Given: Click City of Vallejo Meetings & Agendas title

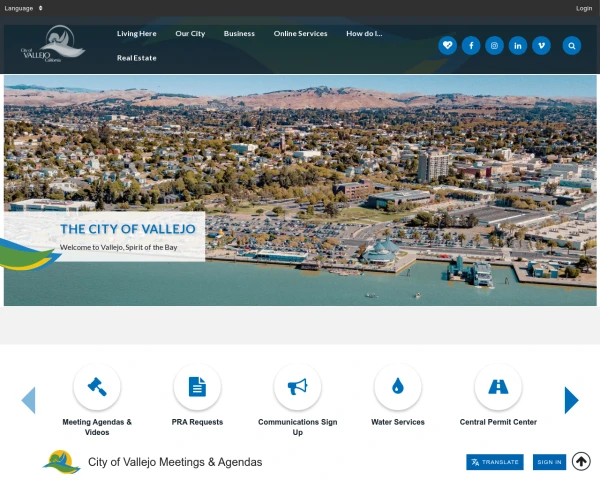Looking at the screenshot, I should point(175,462).
